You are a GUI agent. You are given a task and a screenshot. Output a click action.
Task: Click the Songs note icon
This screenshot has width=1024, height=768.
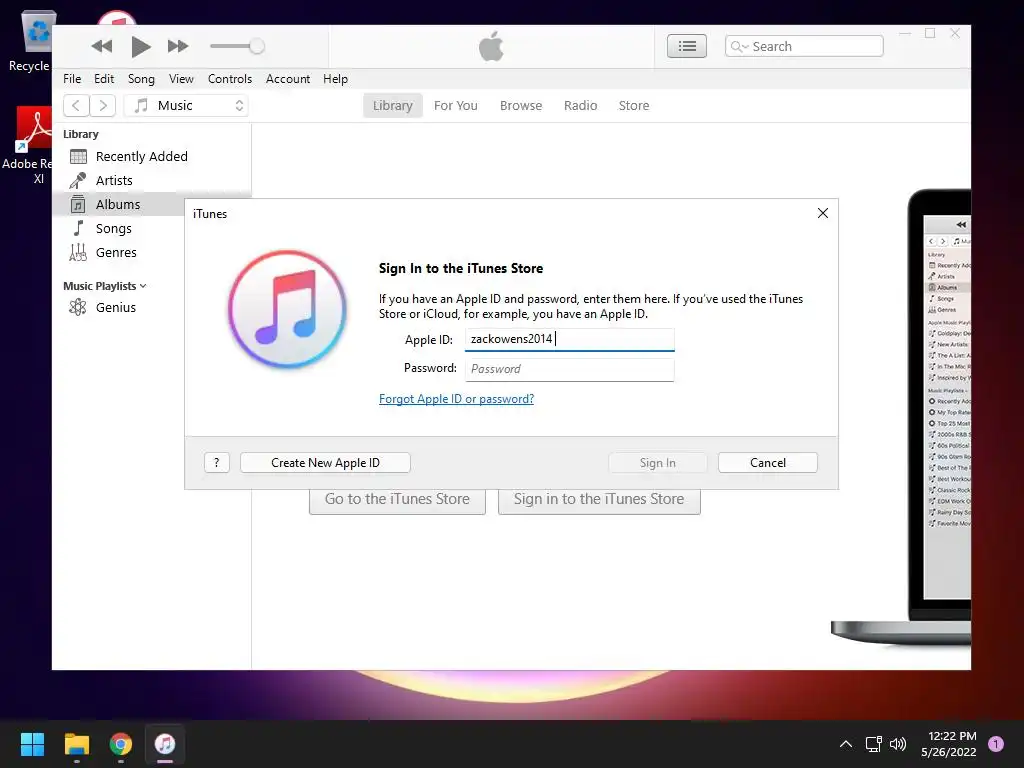(x=78, y=228)
